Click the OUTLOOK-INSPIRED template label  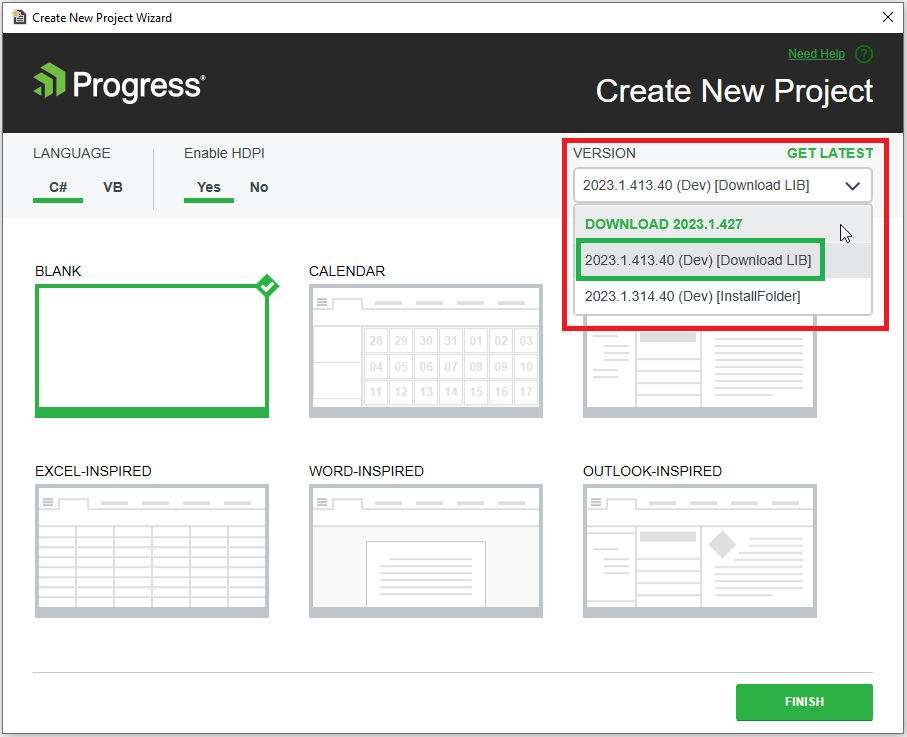652,471
